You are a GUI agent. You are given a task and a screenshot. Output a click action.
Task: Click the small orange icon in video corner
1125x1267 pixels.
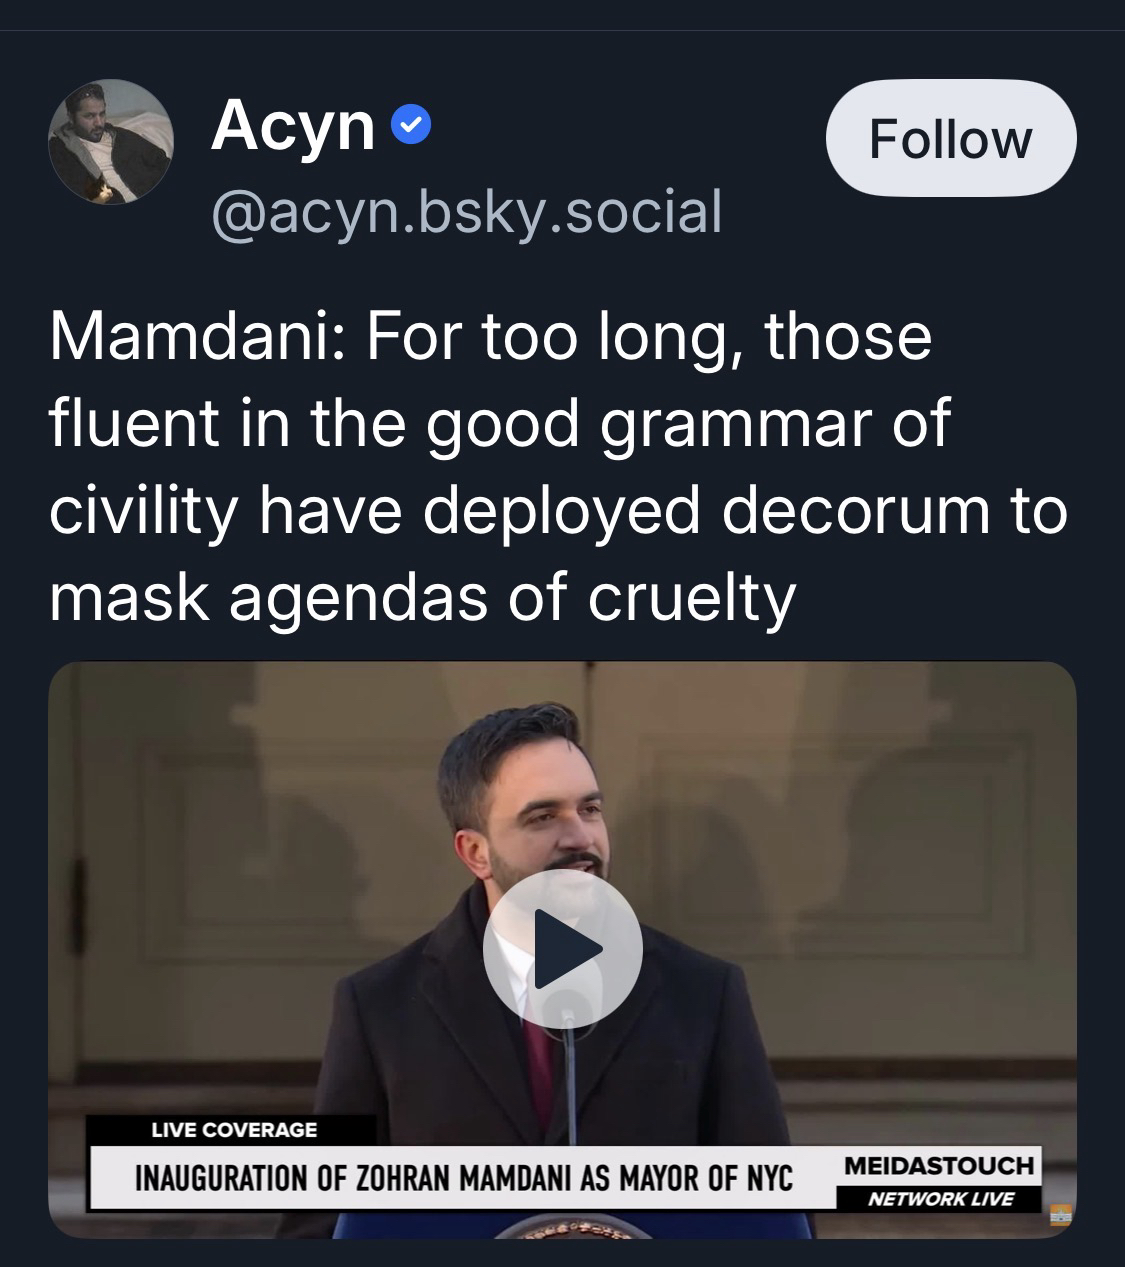1061,1216
